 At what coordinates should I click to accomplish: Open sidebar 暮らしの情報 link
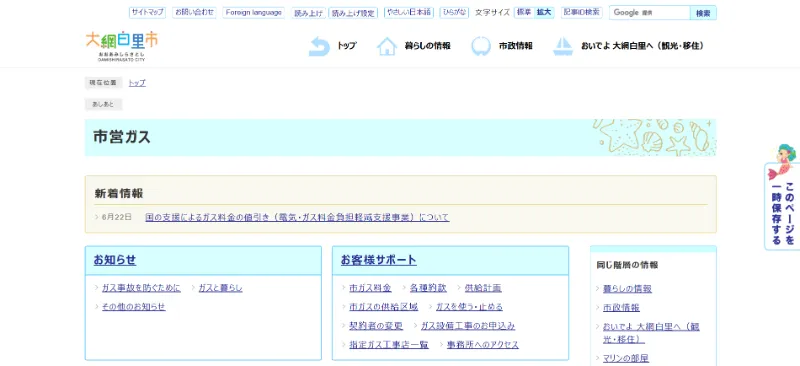click(627, 289)
